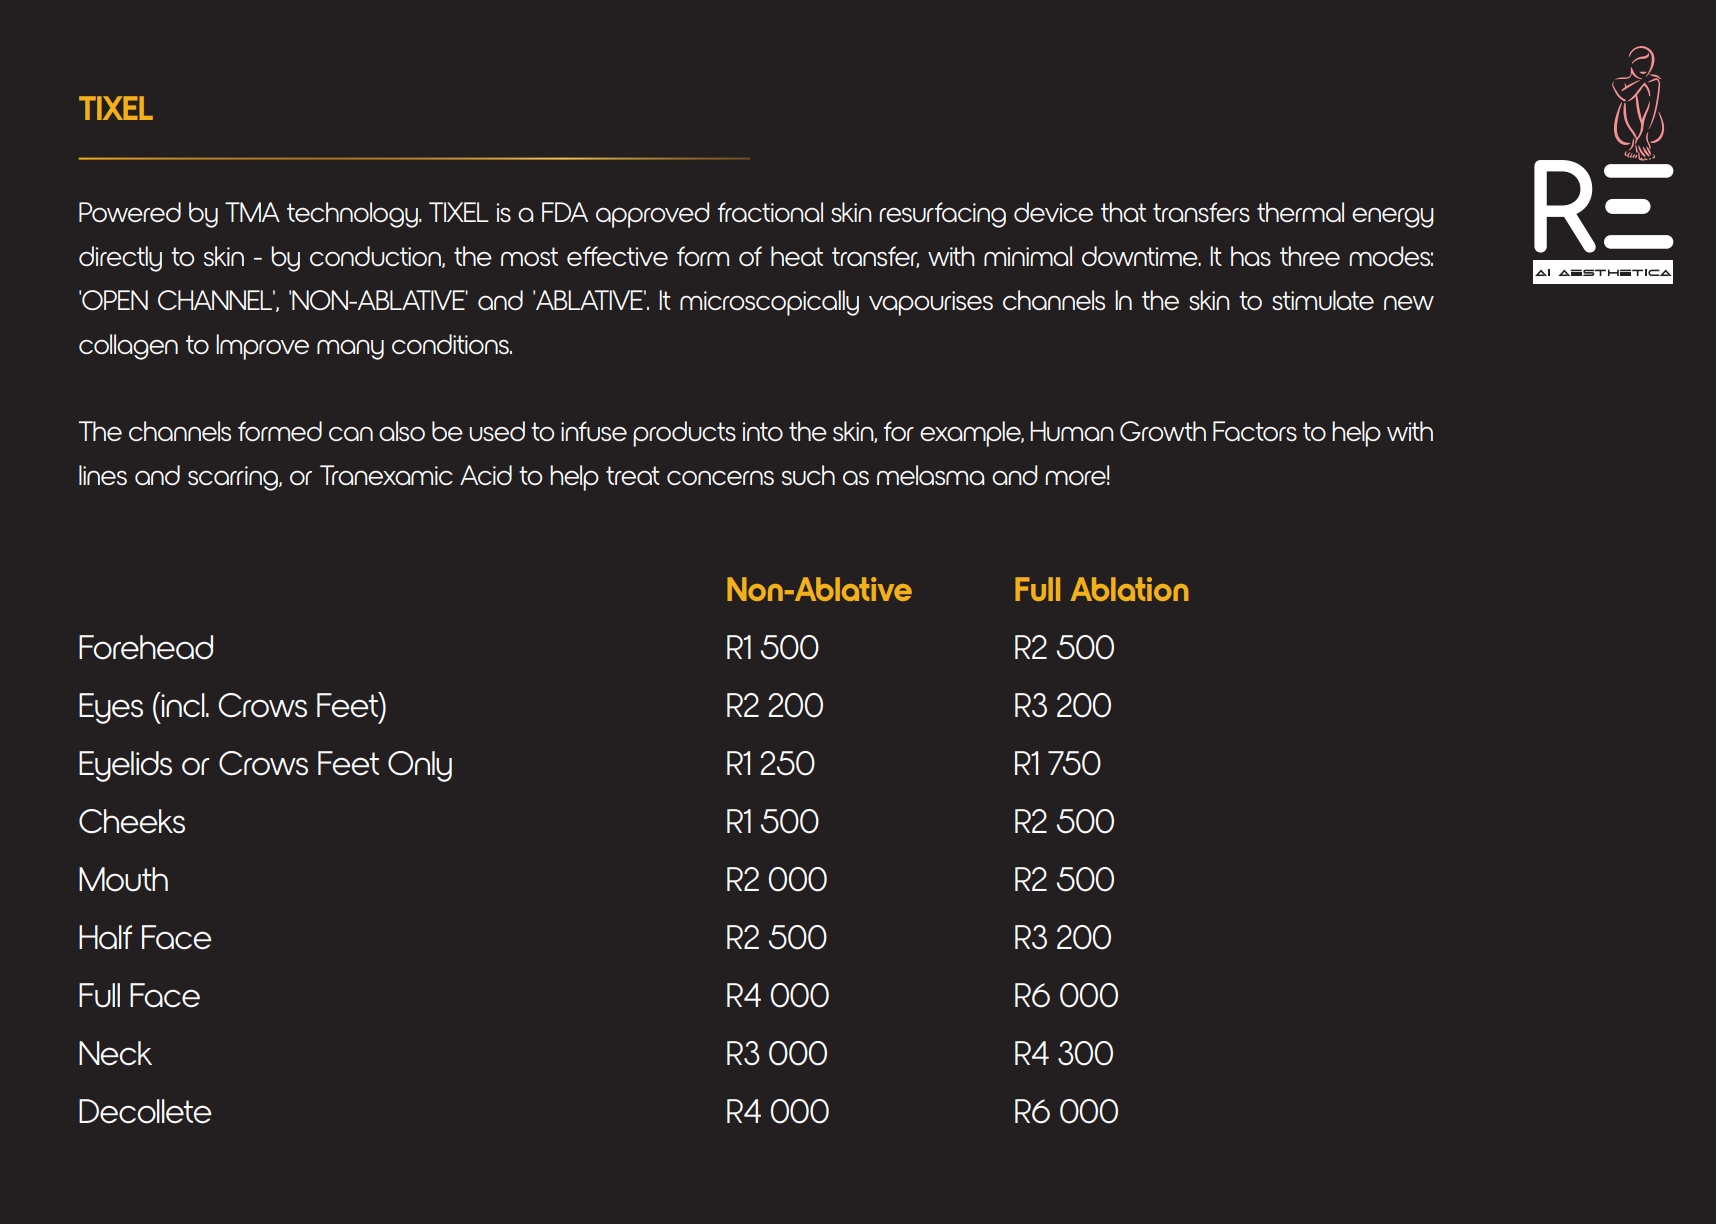The width and height of the screenshot is (1717, 1224).
Task: Click the pink seated woman logo figure
Action: tap(1638, 103)
